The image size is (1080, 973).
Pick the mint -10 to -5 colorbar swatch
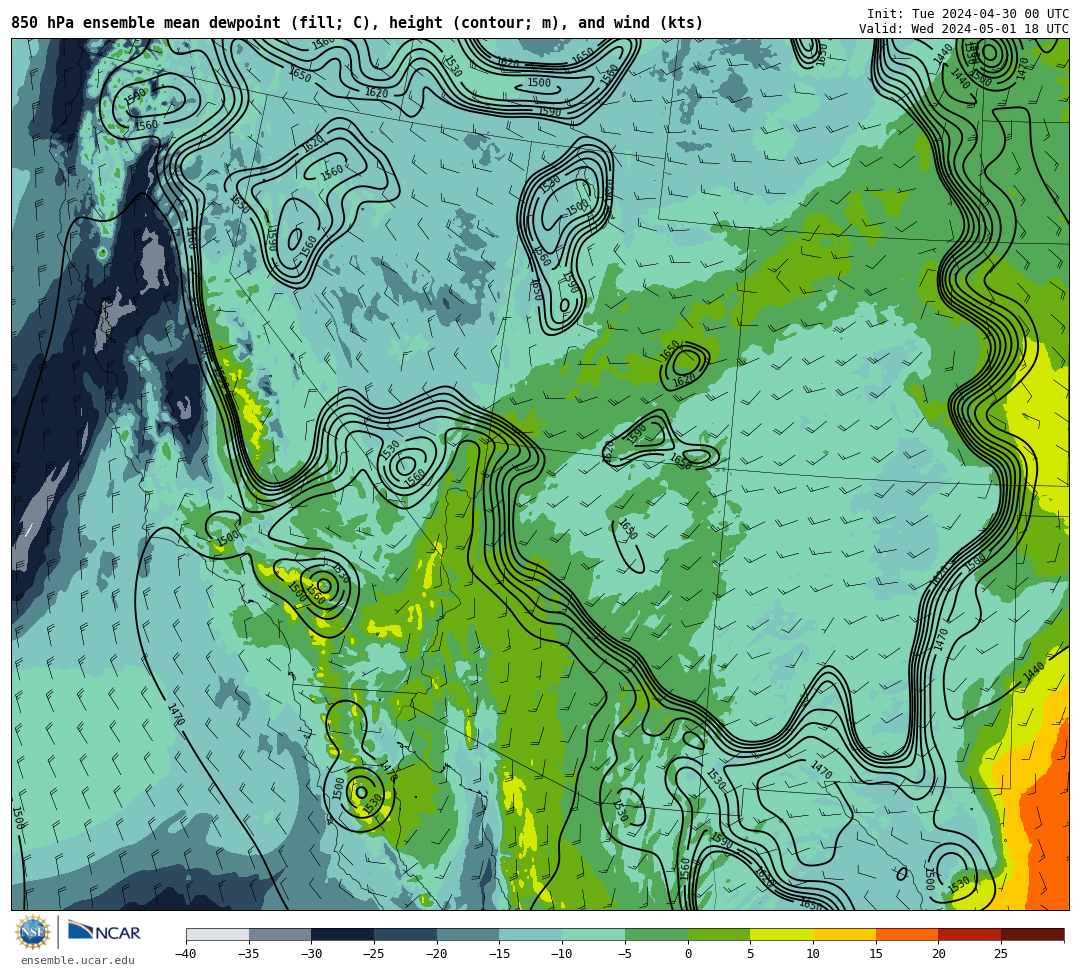(594, 934)
